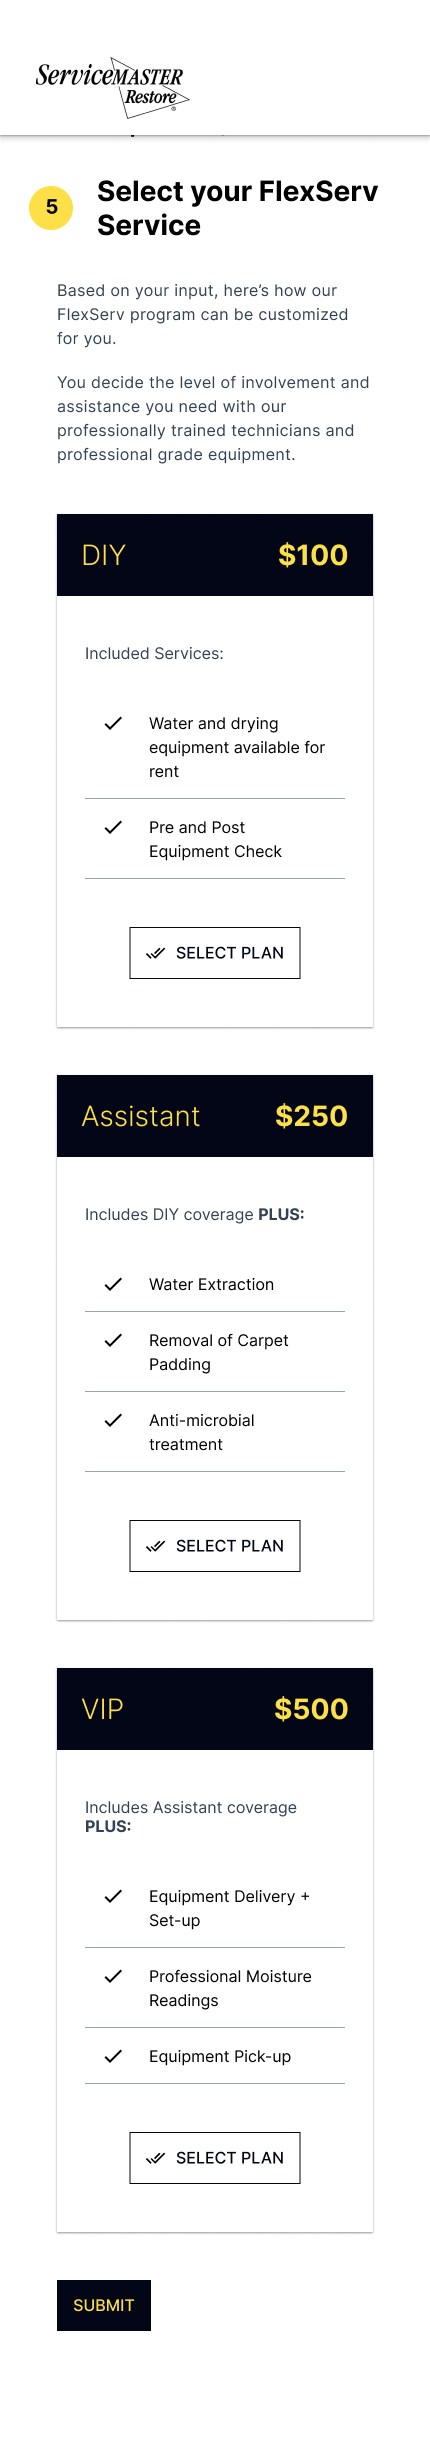Click the DIY $100 plan header

point(215,555)
